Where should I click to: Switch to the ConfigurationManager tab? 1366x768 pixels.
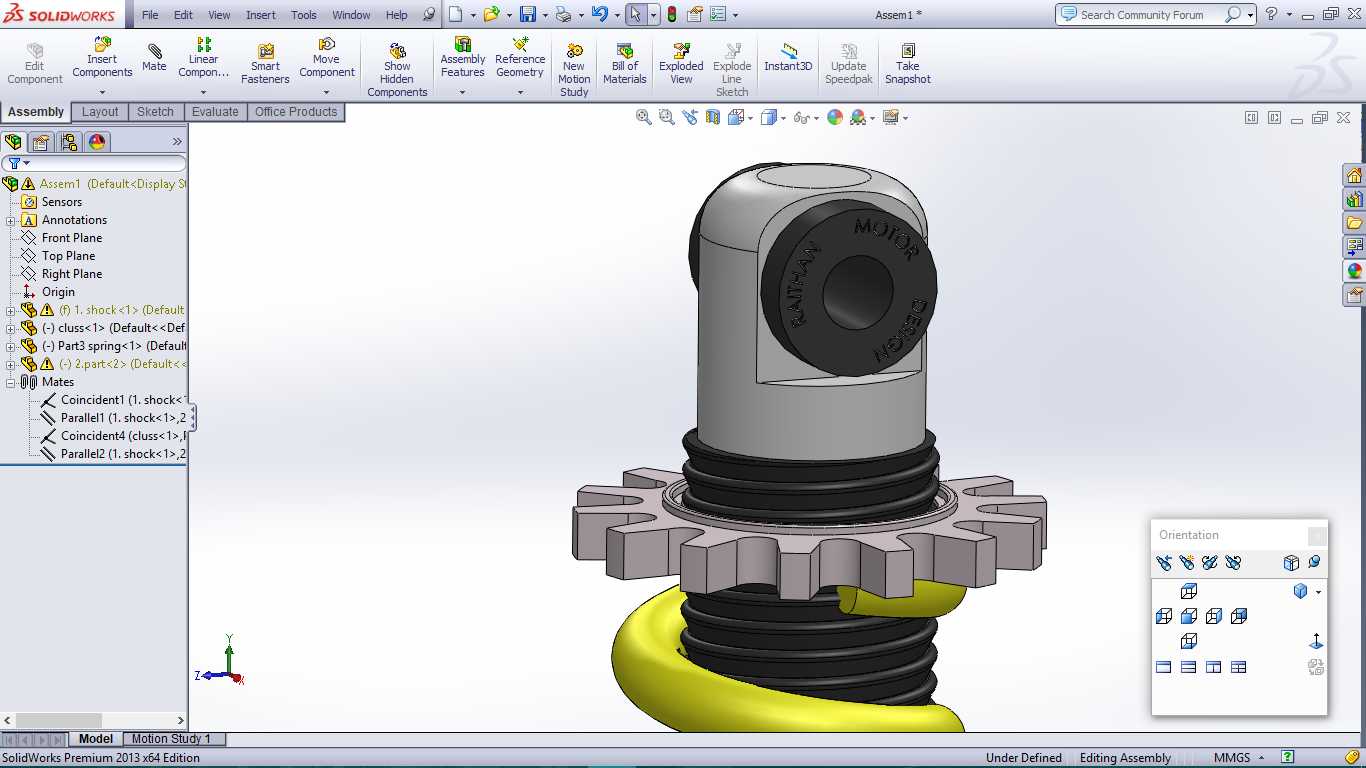(69, 142)
